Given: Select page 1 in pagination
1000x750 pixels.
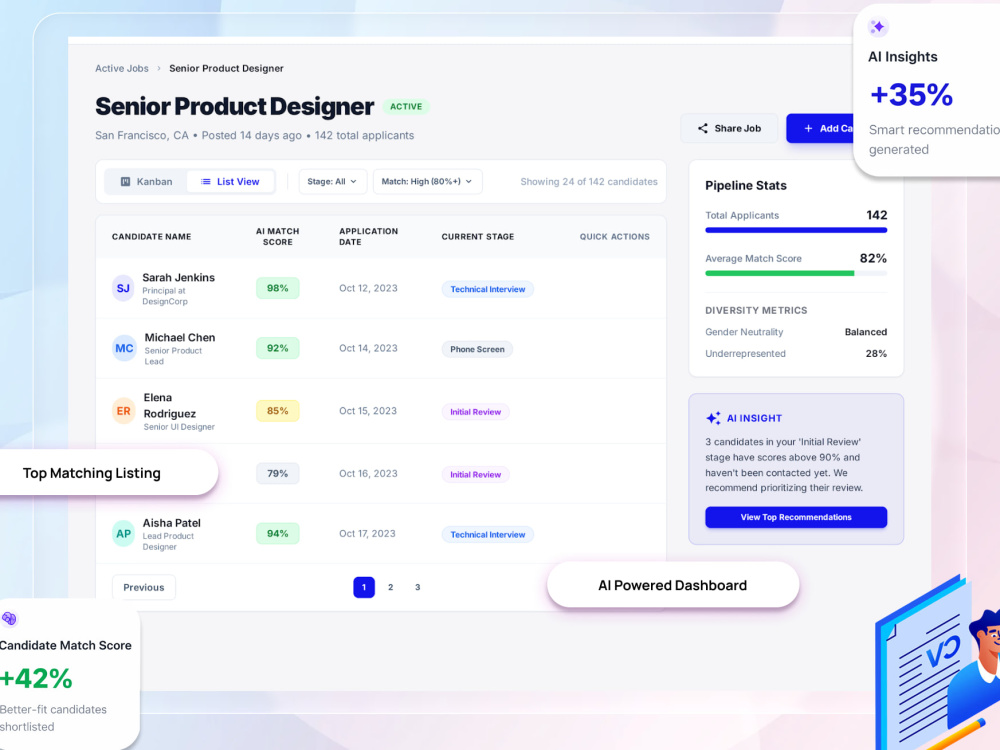Looking at the screenshot, I should 364,587.
